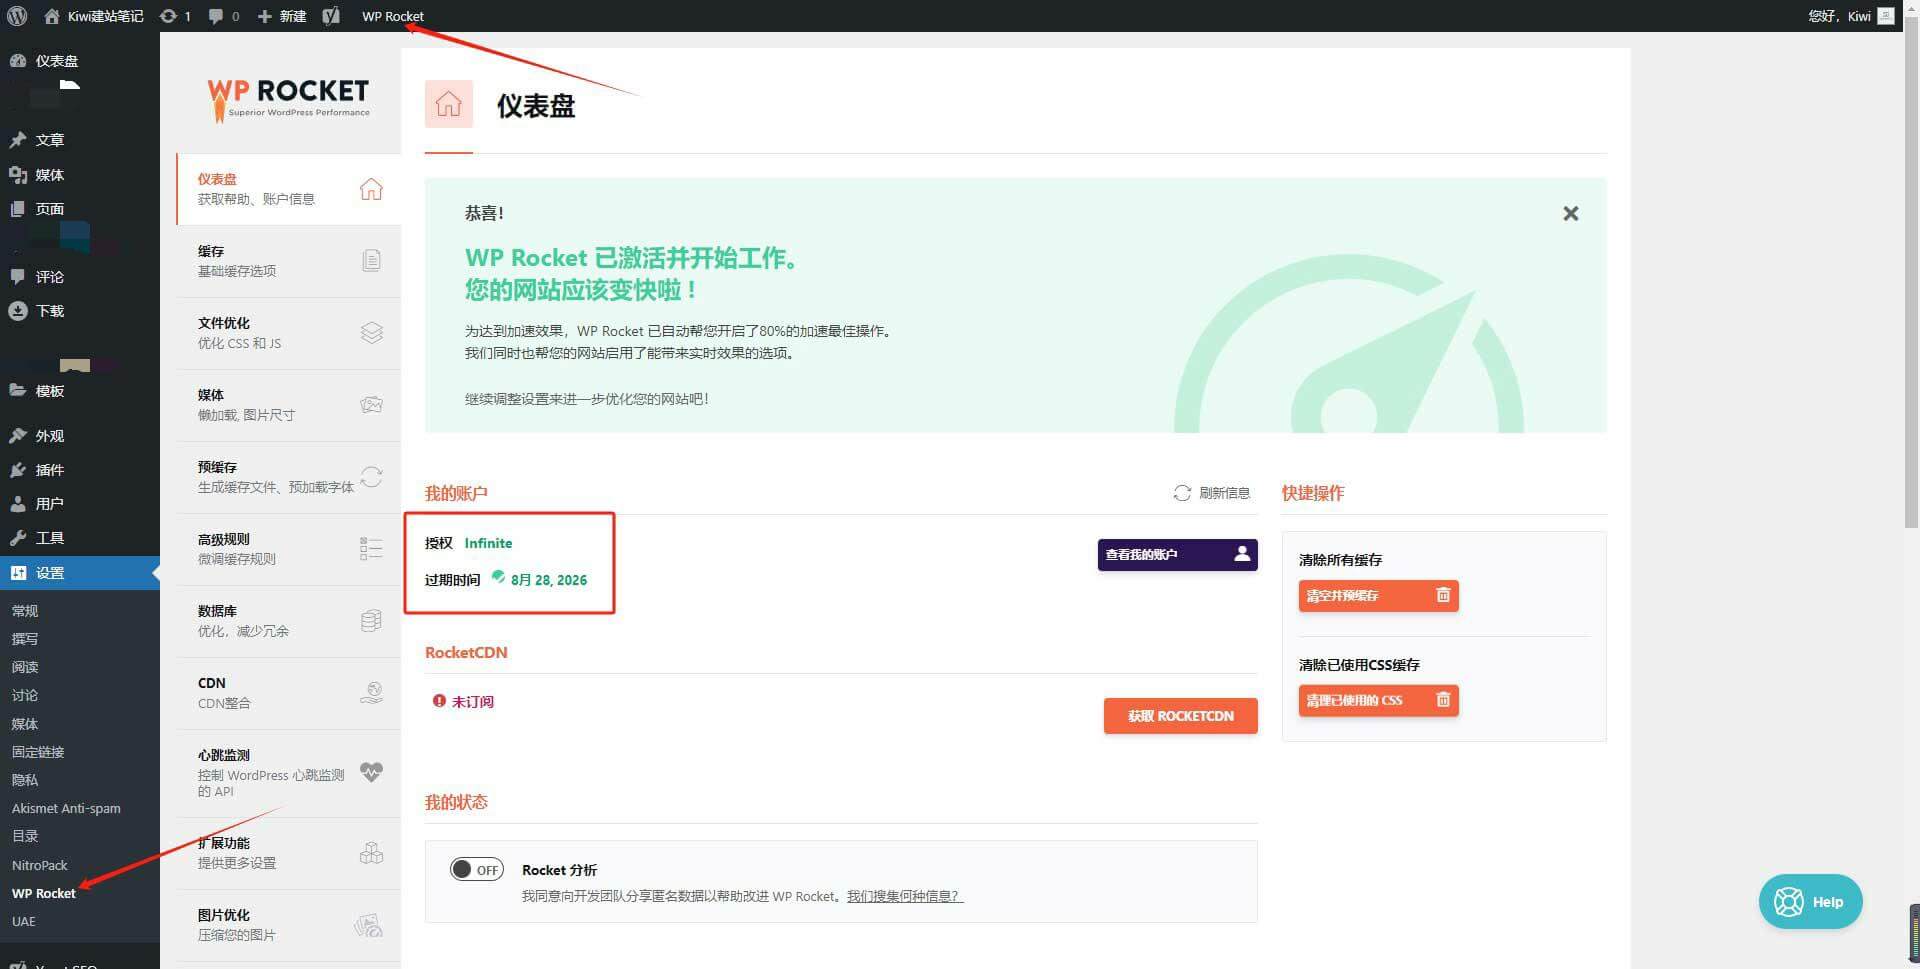Toggle Rocket 分析 switch
The height and width of the screenshot is (969, 1920).
[x=476, y=869]
